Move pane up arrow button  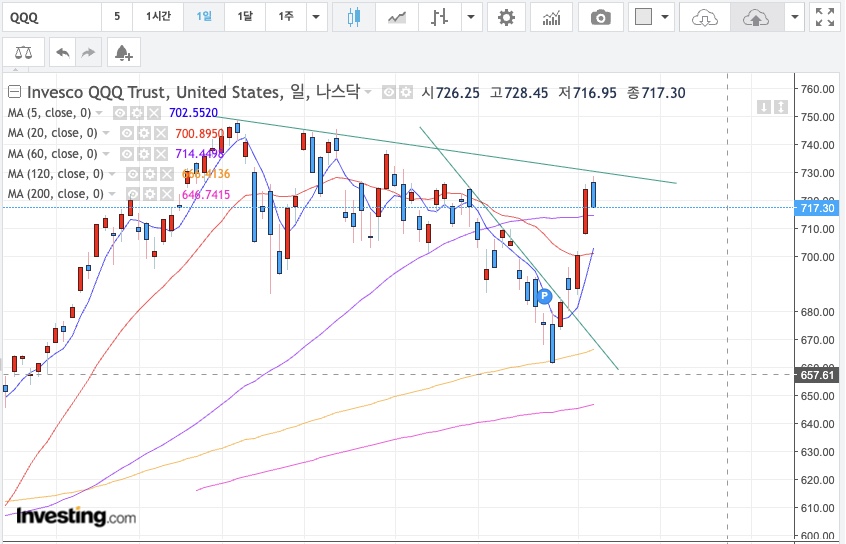(781, 107)
